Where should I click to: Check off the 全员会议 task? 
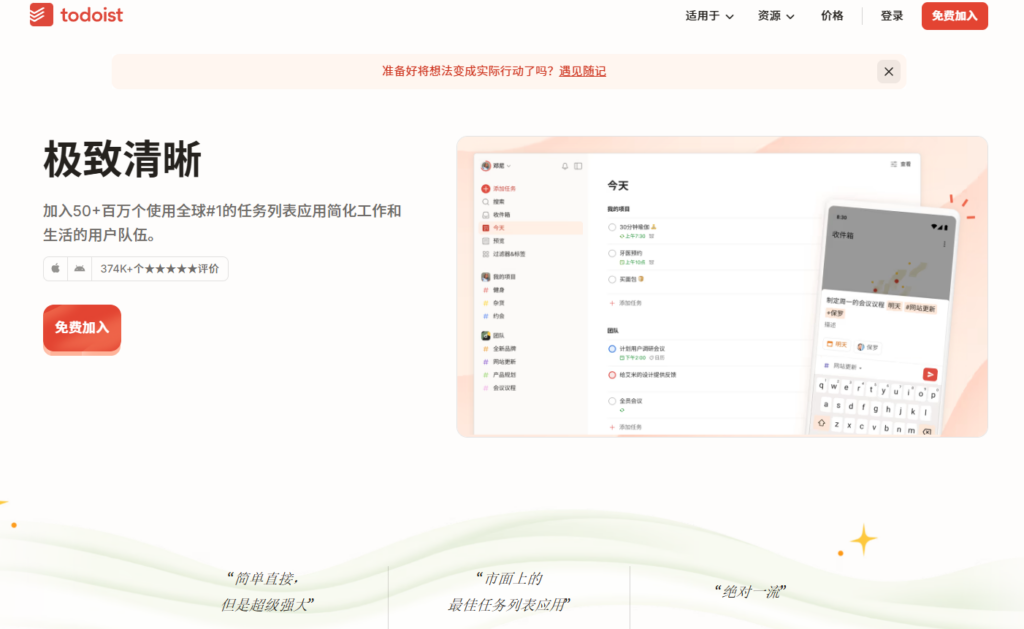pos(612,401)
